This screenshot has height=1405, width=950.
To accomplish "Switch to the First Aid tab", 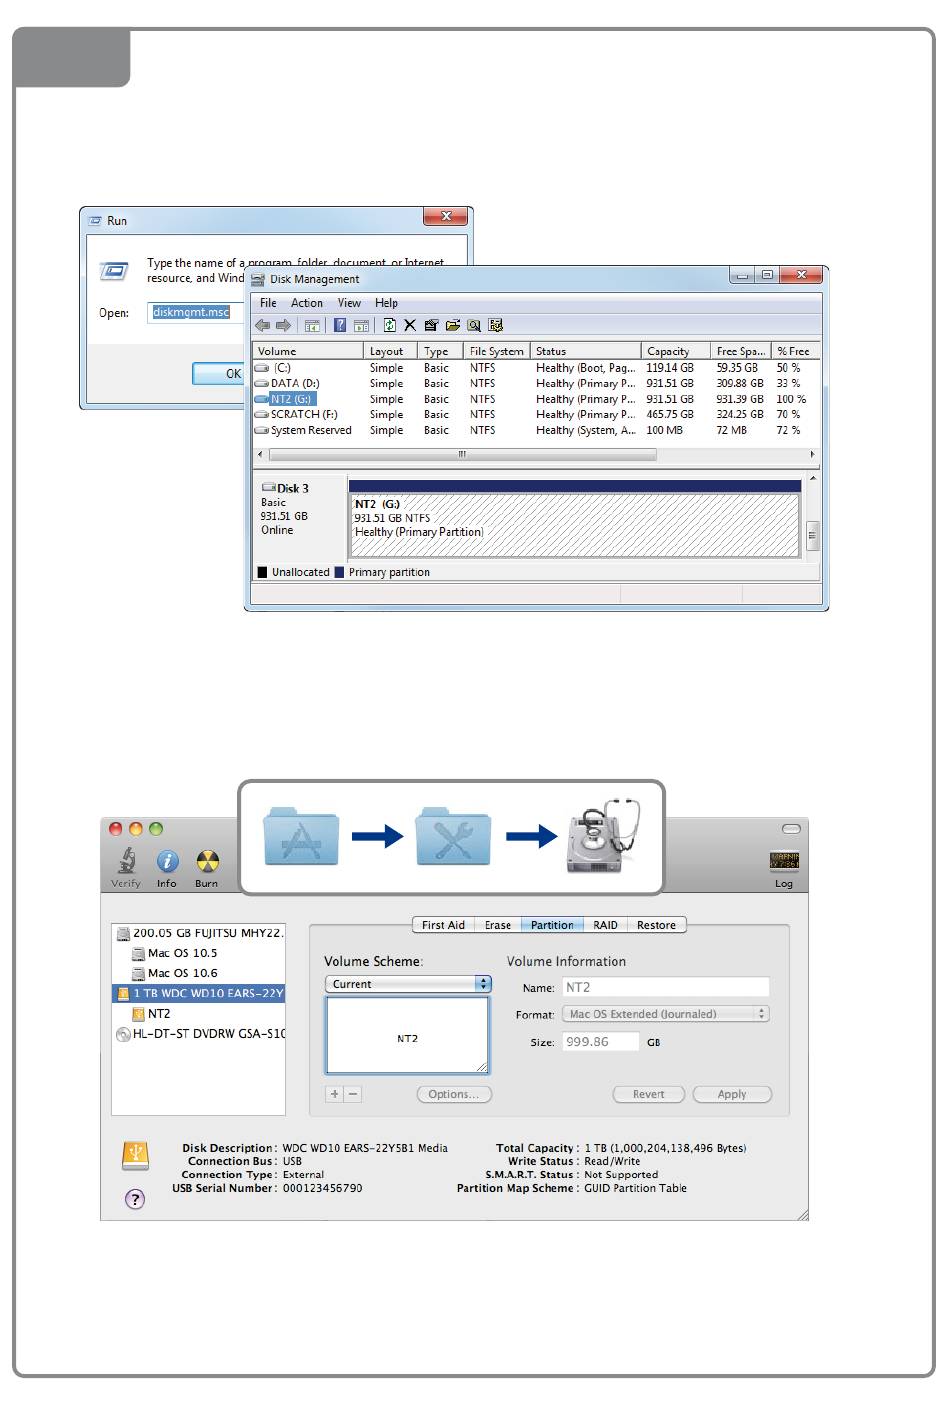I will click(x=443, y=925).
